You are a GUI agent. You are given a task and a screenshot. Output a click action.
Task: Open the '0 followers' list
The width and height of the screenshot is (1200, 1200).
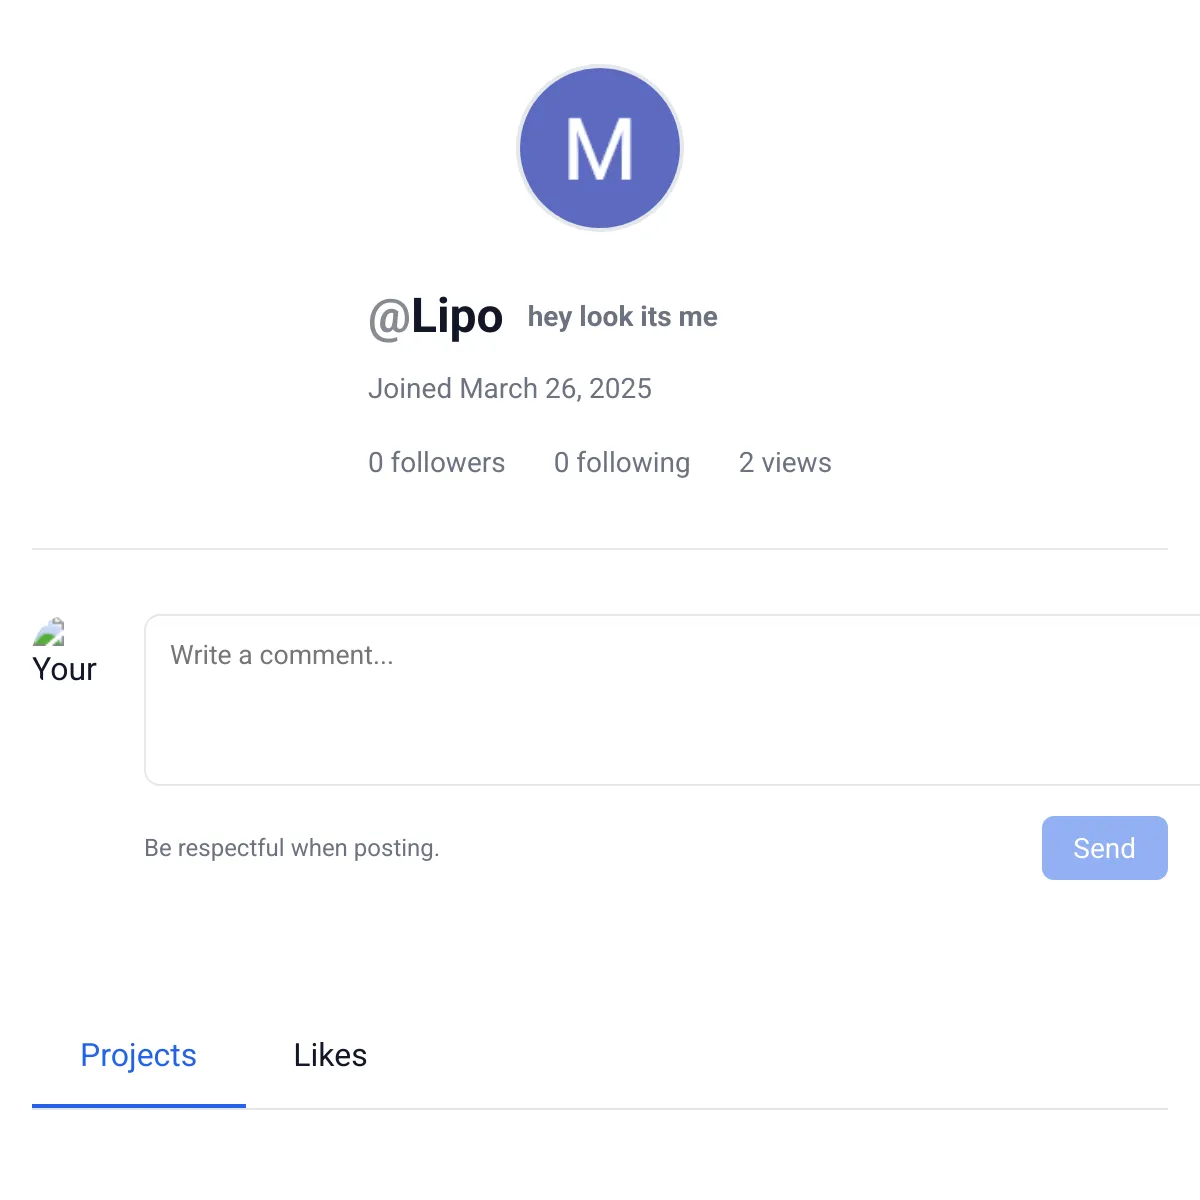coord(436,462)
